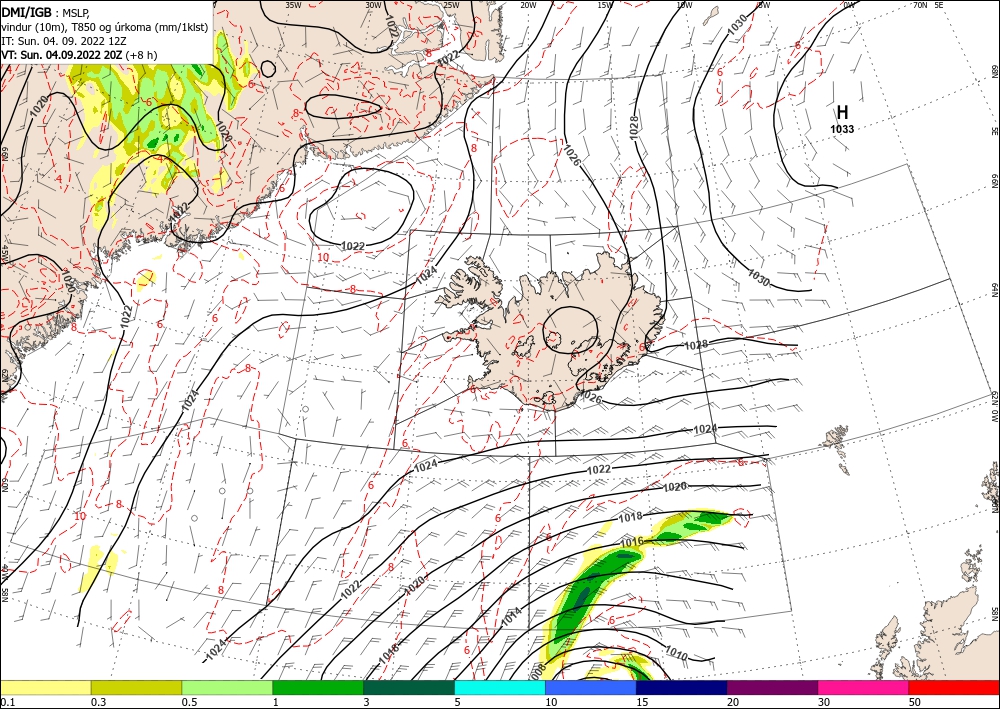The image size is (1000, 709).
Task: Click the red 50 mm legend swatch
Action: tap(954, 687)
